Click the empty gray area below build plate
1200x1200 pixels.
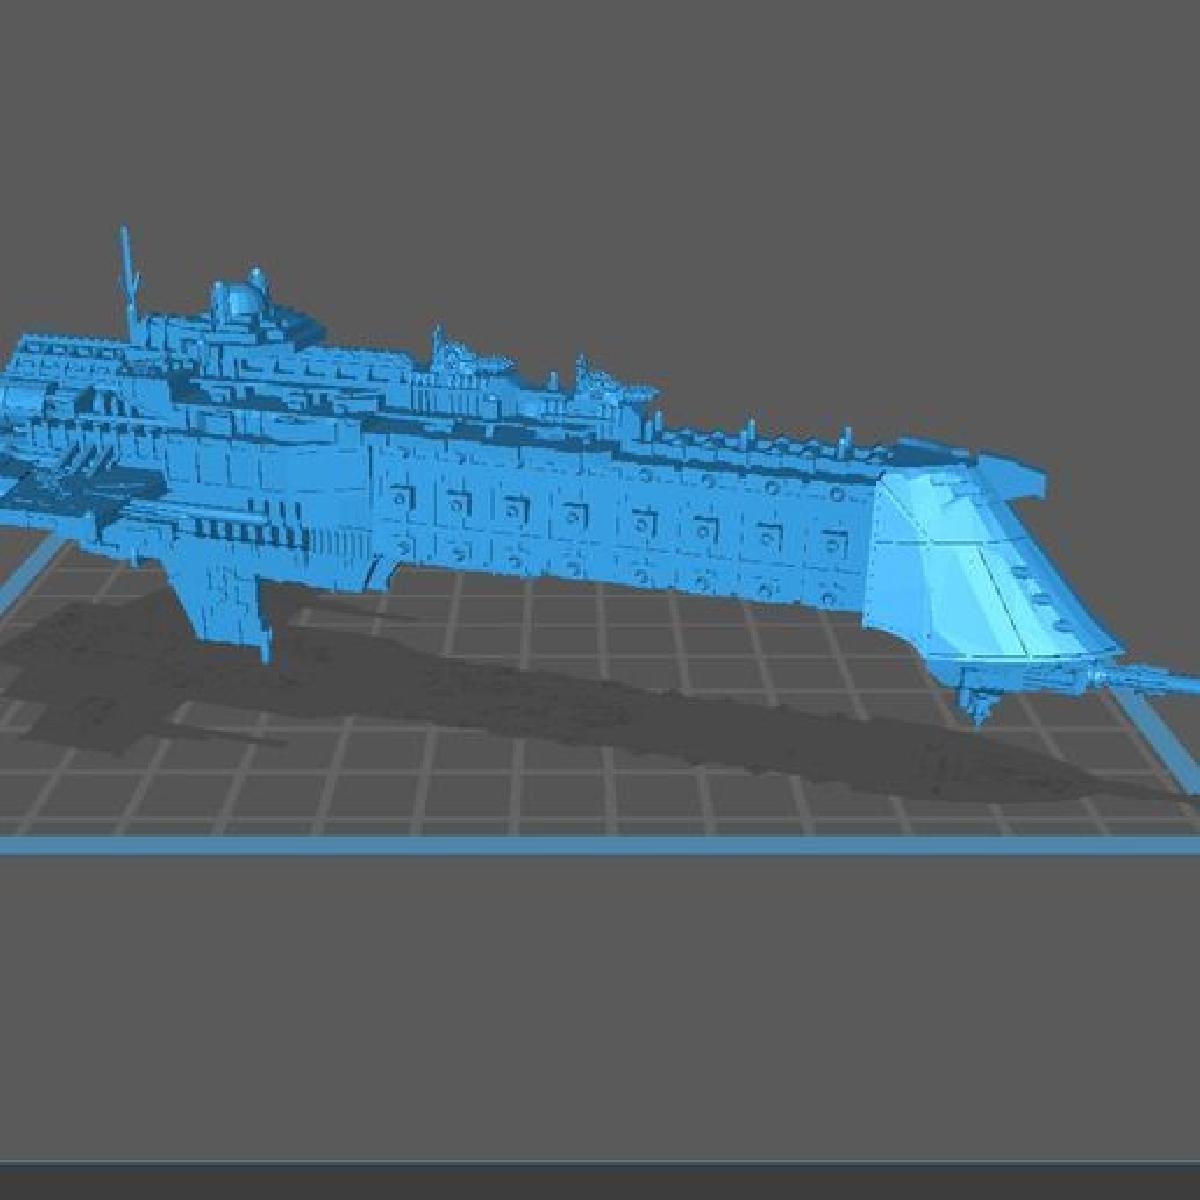click(x=600, y=1000)
